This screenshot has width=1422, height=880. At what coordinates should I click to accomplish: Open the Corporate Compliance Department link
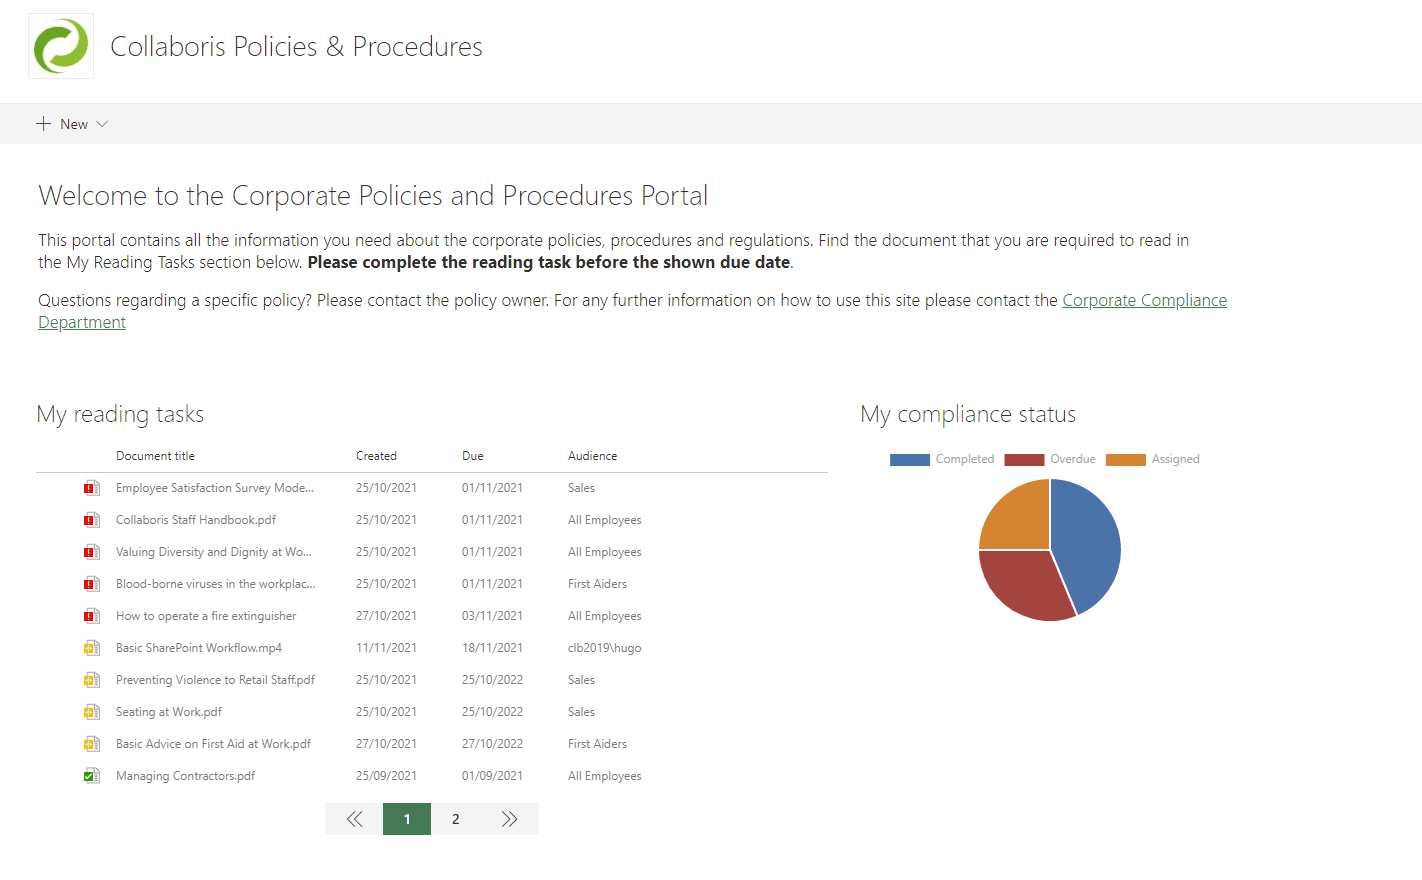pos(1143,300)
